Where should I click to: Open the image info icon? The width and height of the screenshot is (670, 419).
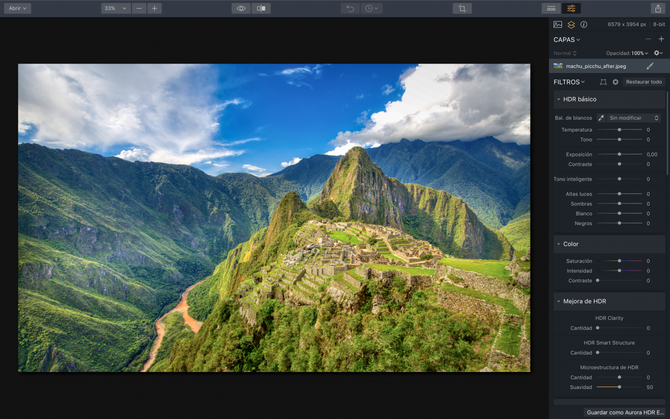pyautogui.click(x=584, y=24)
